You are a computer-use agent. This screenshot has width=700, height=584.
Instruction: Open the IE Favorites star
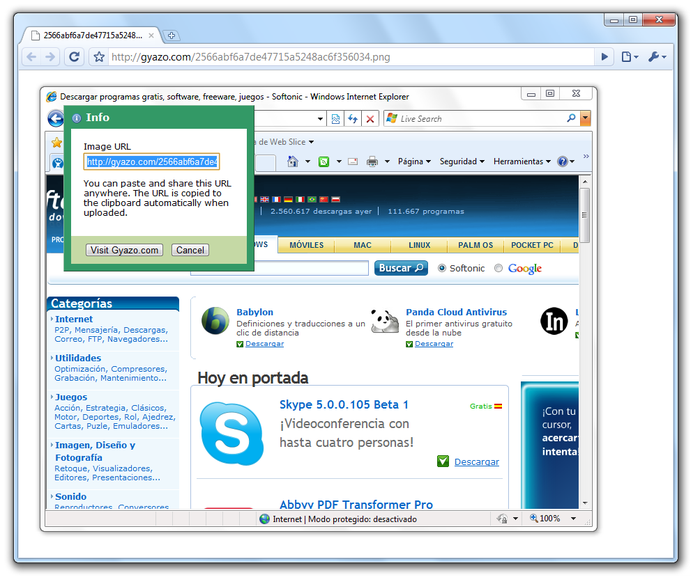click(x=56, y=142)
